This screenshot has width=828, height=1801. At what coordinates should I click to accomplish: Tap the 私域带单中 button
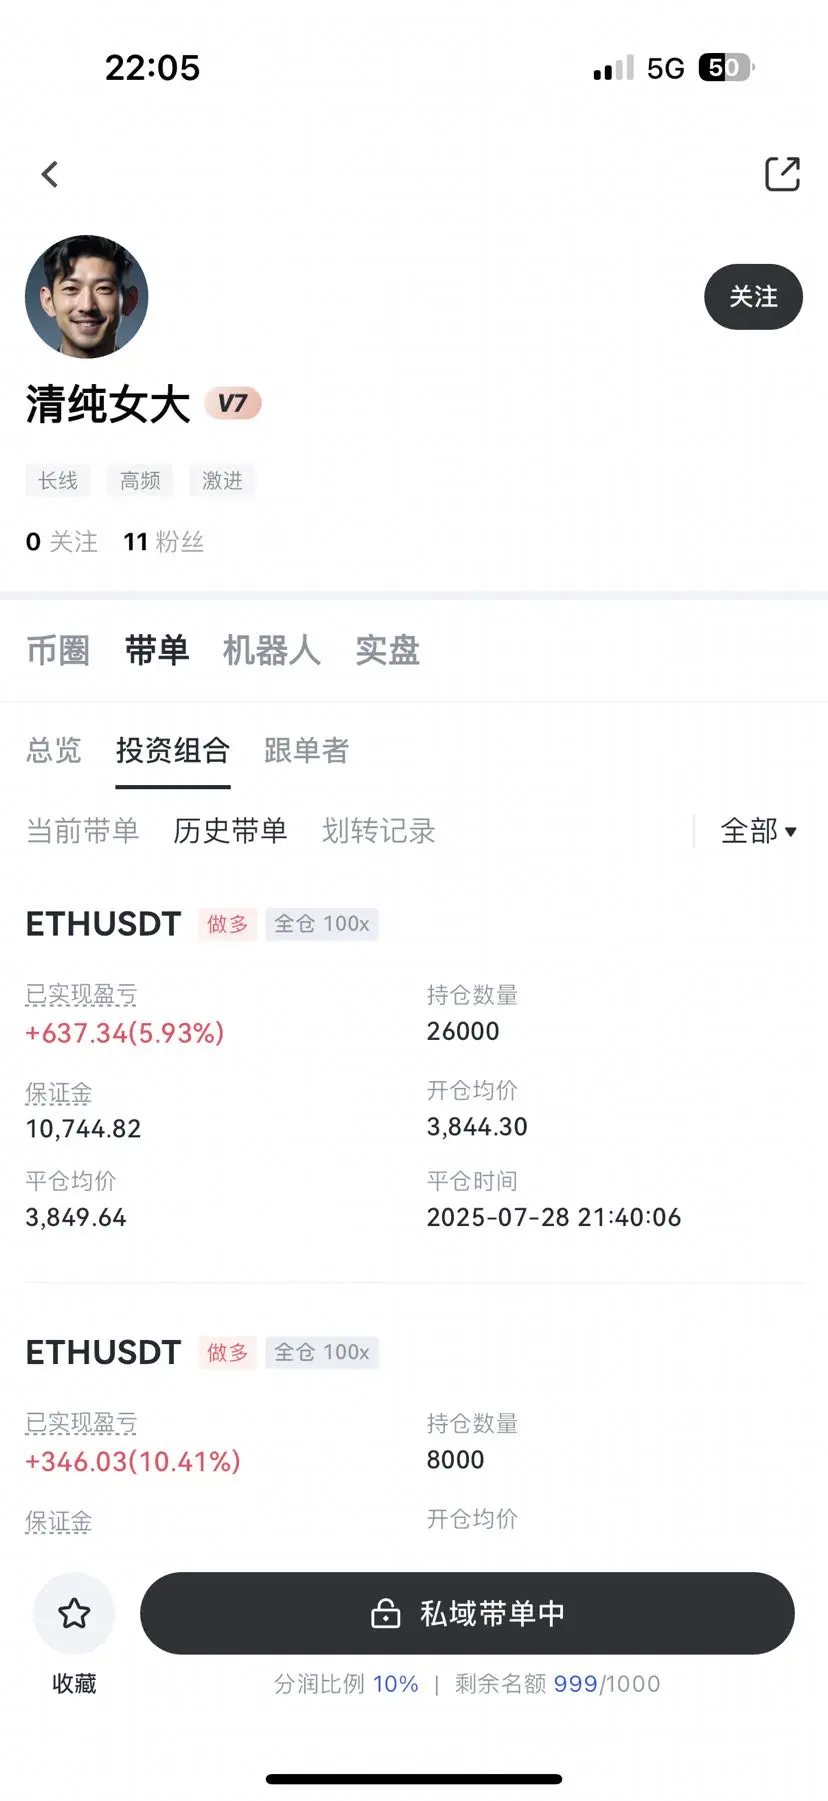tap(467, 1613)
